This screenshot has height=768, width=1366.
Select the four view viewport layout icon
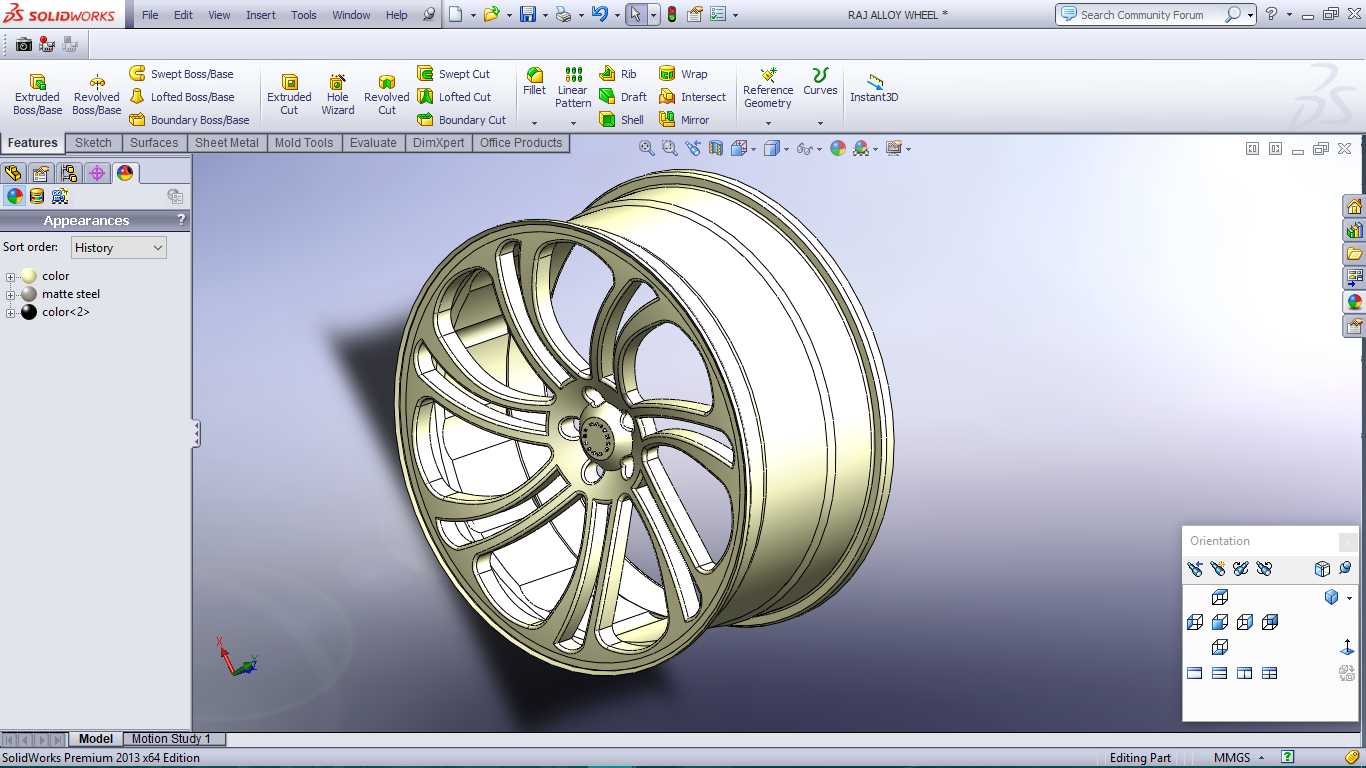1270,673
